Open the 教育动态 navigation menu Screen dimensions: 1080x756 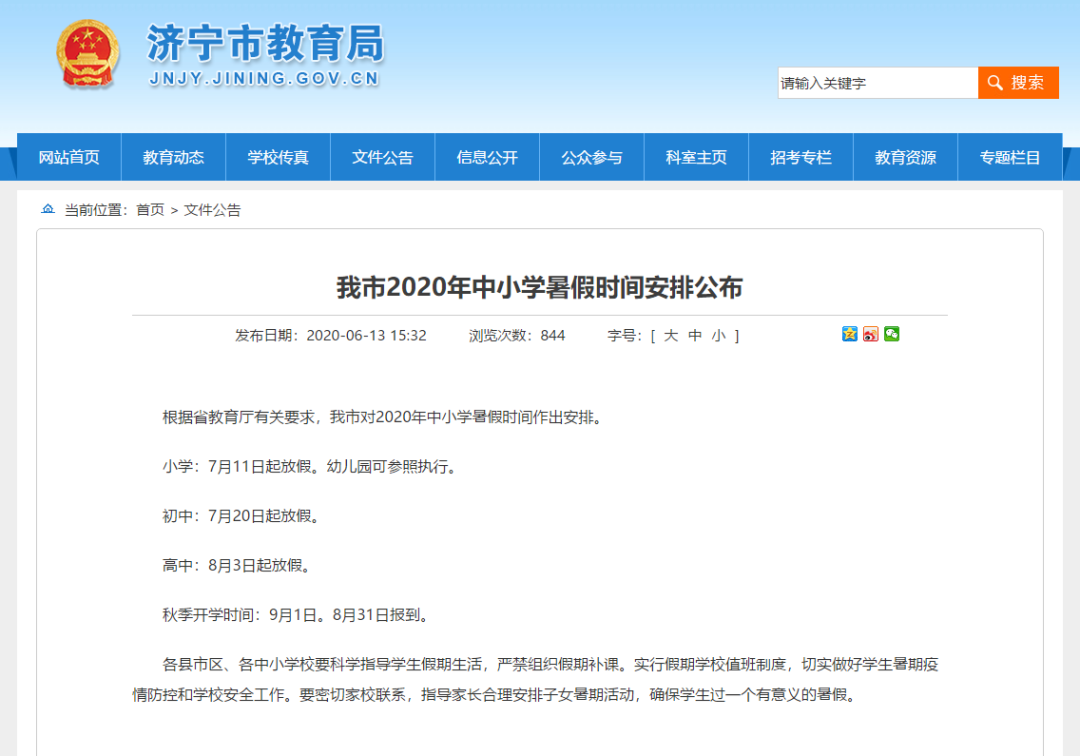(173, 157)
